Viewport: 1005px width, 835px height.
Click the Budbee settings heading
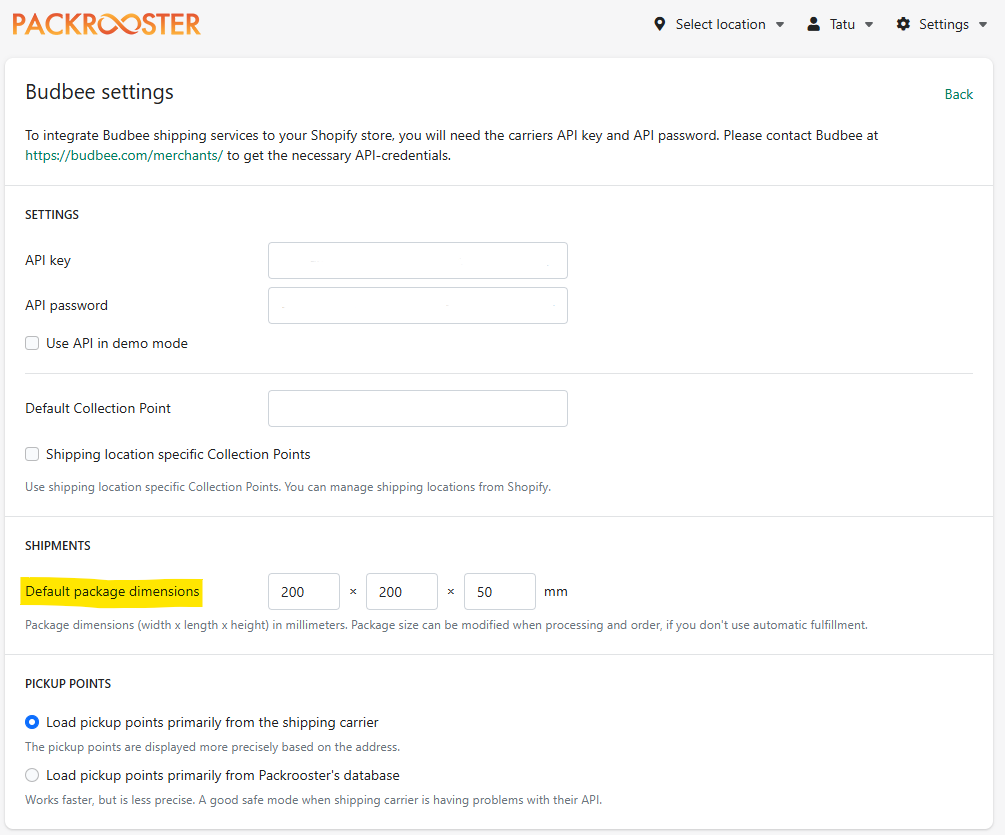[99, 92]
